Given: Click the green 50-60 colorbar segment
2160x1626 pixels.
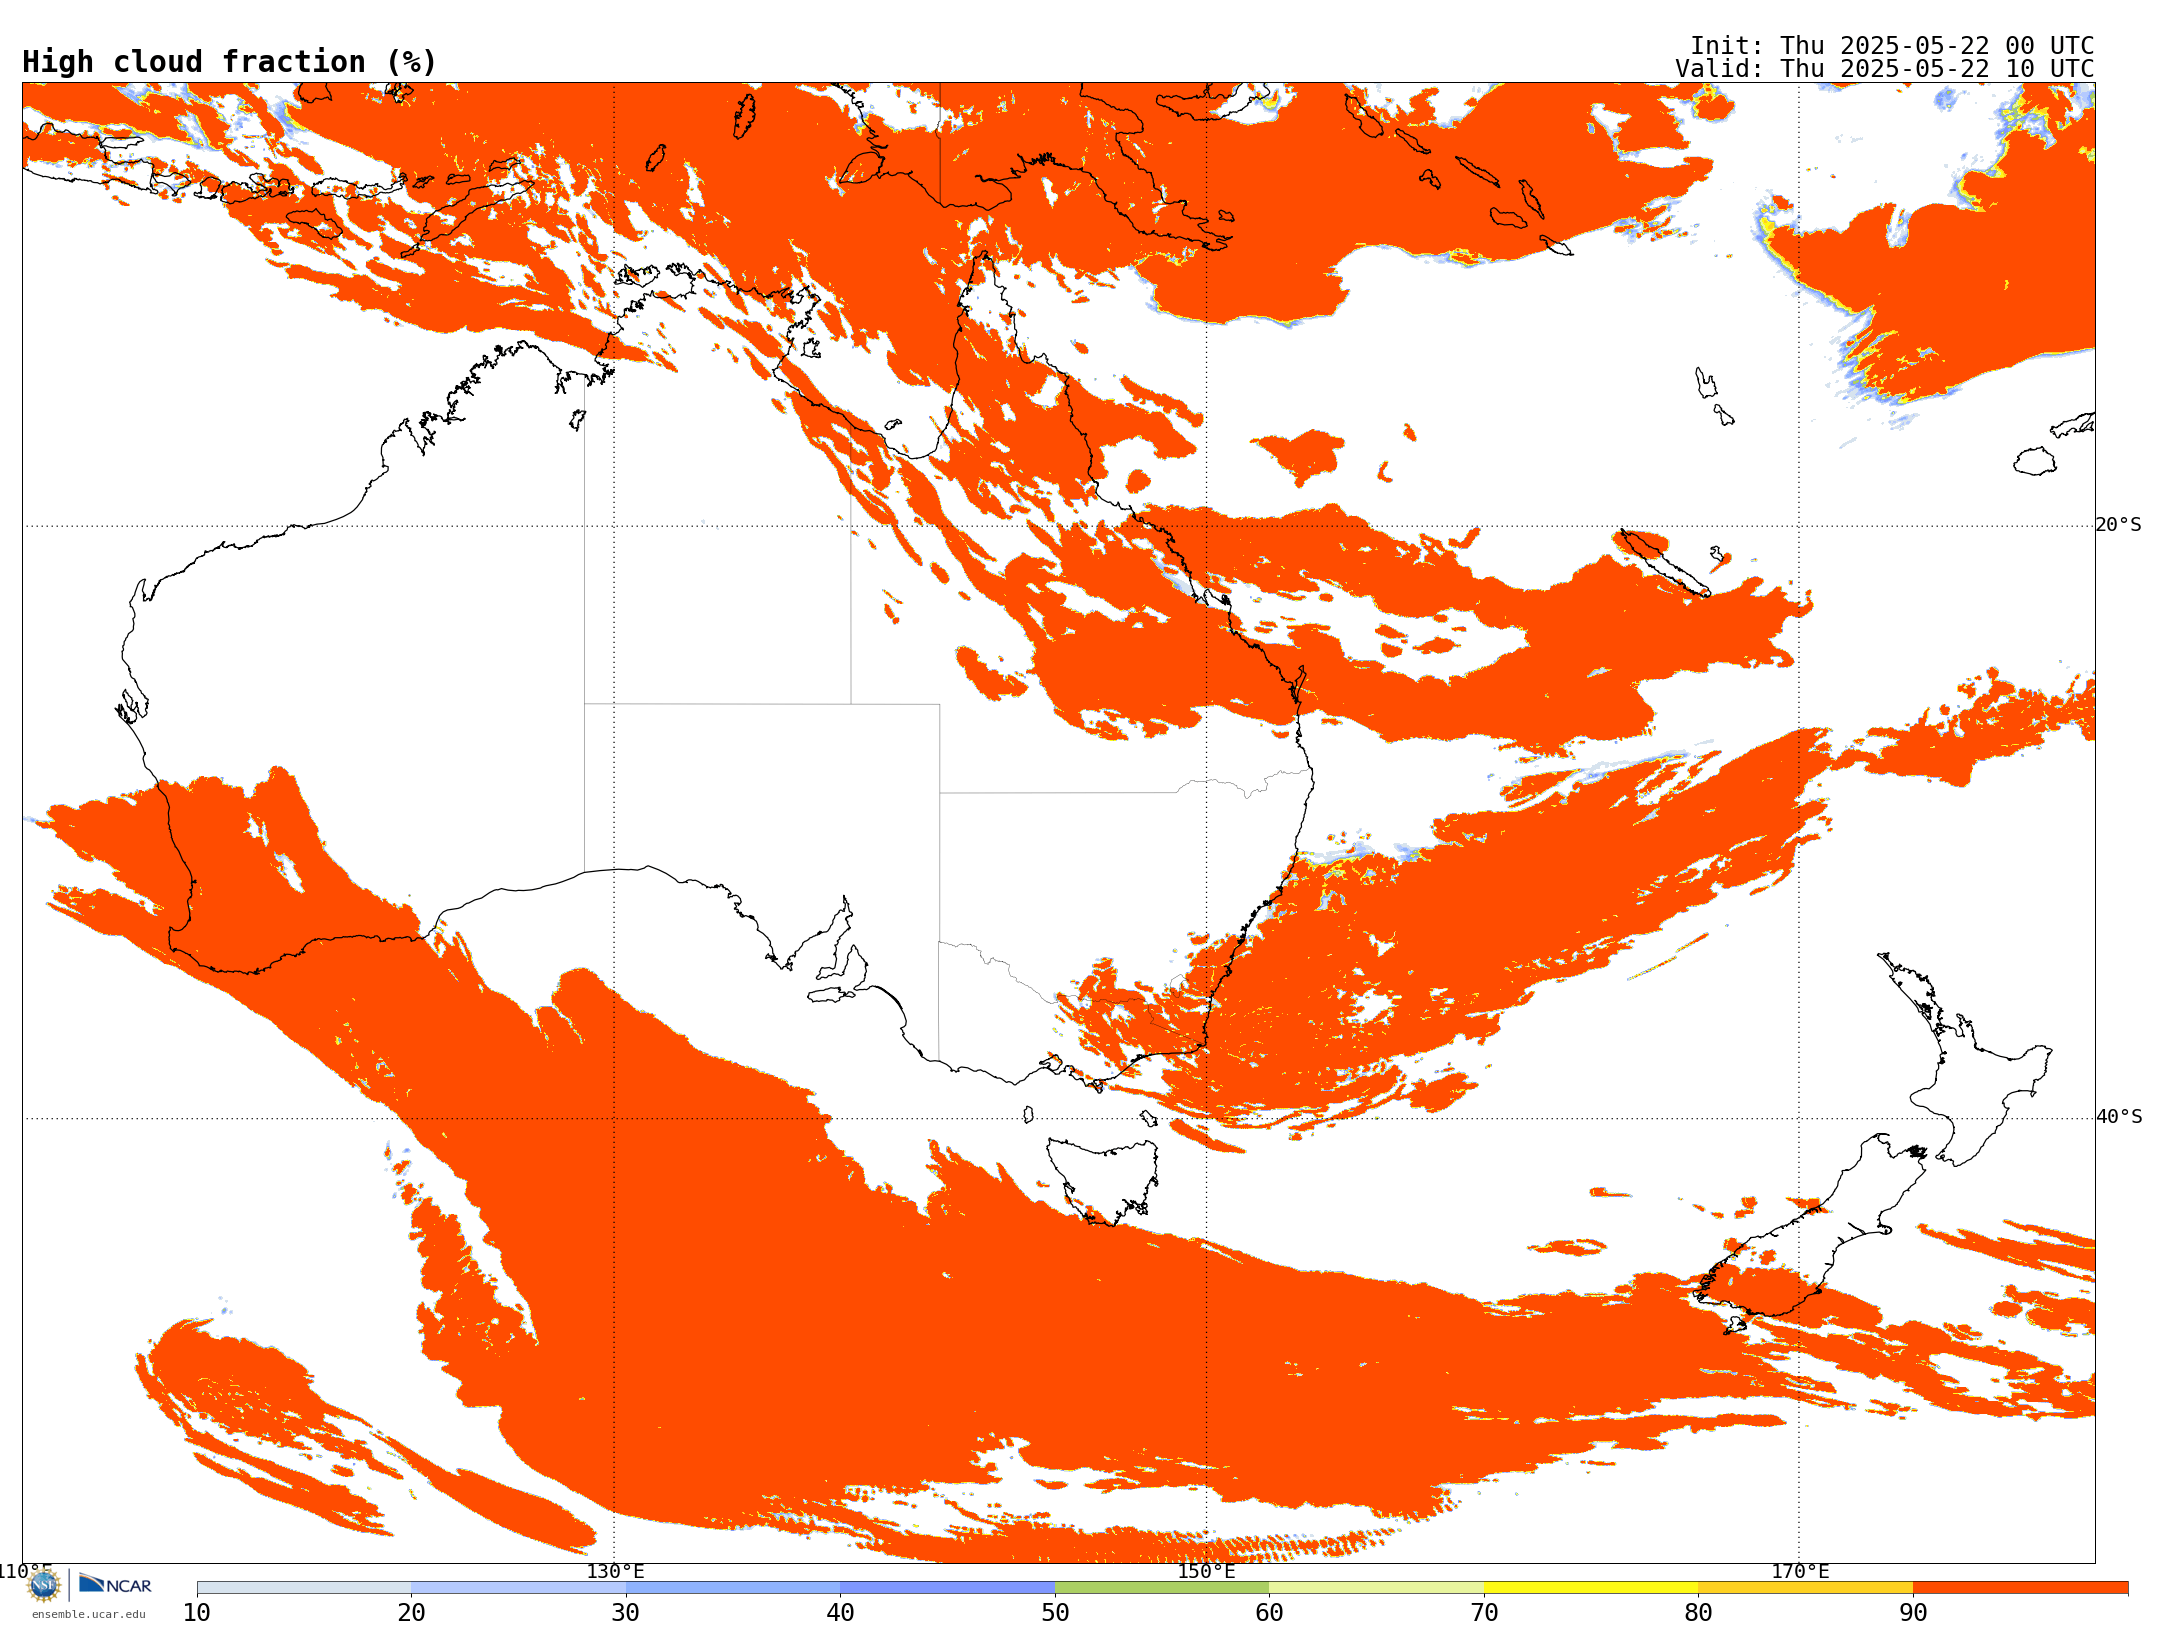Looking at the screenshot, I should click(x=1162, y=1588).
